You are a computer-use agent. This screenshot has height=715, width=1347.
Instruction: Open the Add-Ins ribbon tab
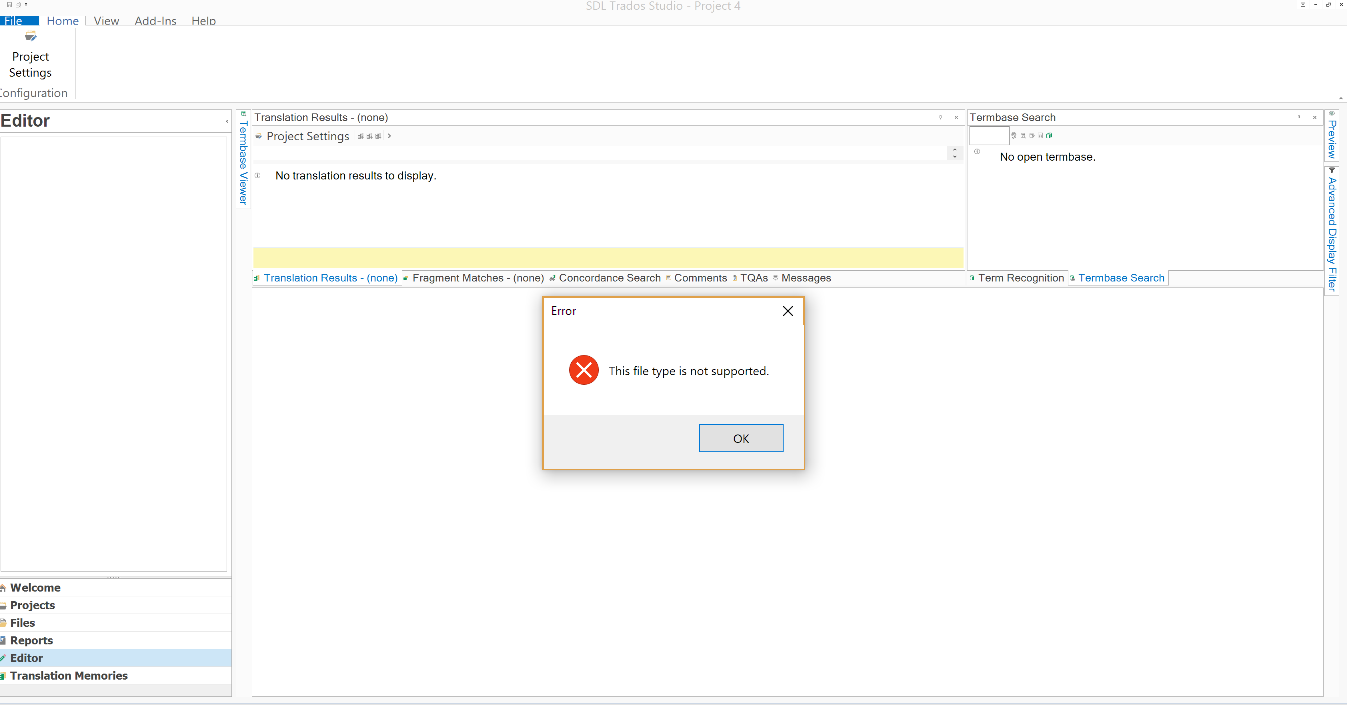click(155, 20)
